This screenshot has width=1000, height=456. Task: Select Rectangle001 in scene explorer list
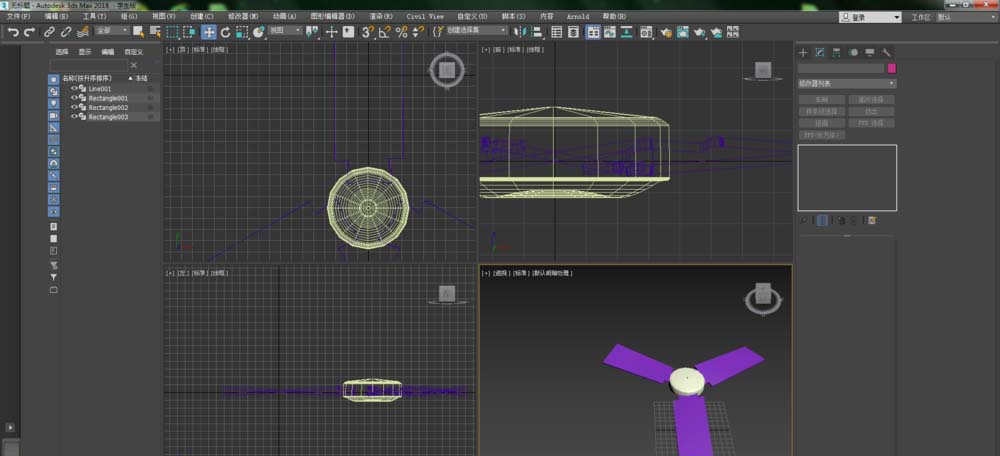coord(108,98)
